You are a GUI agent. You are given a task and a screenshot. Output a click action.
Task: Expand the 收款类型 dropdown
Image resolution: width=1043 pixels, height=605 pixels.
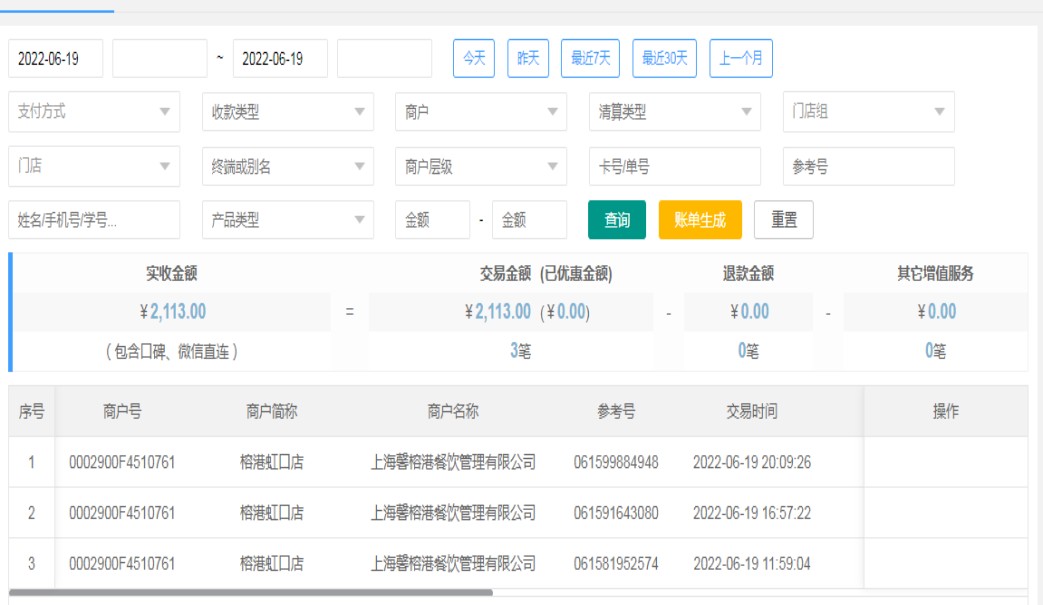coord(287,112)
